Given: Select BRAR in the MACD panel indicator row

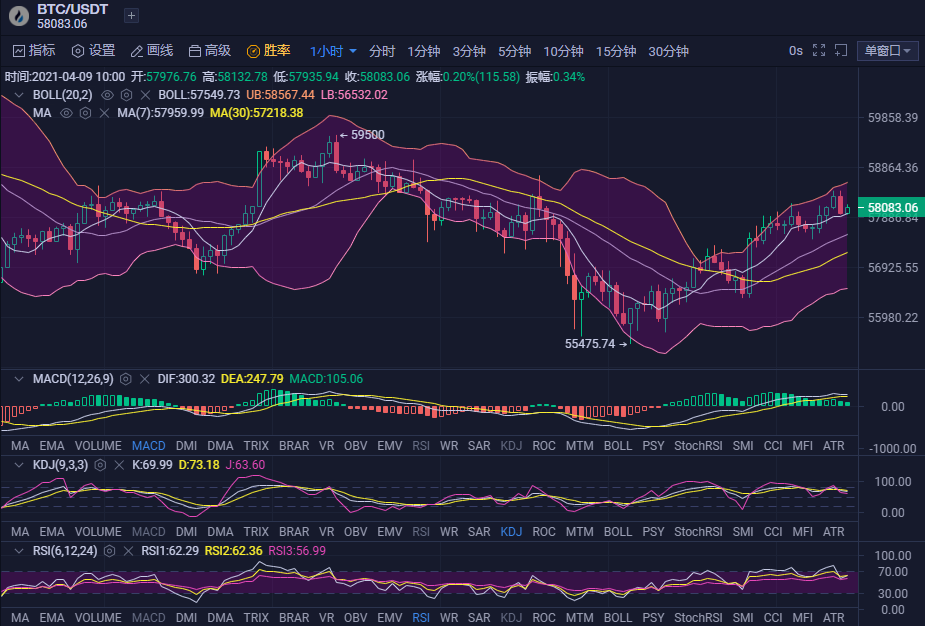Looking at the screenshot, I should (x=294, y=446).
